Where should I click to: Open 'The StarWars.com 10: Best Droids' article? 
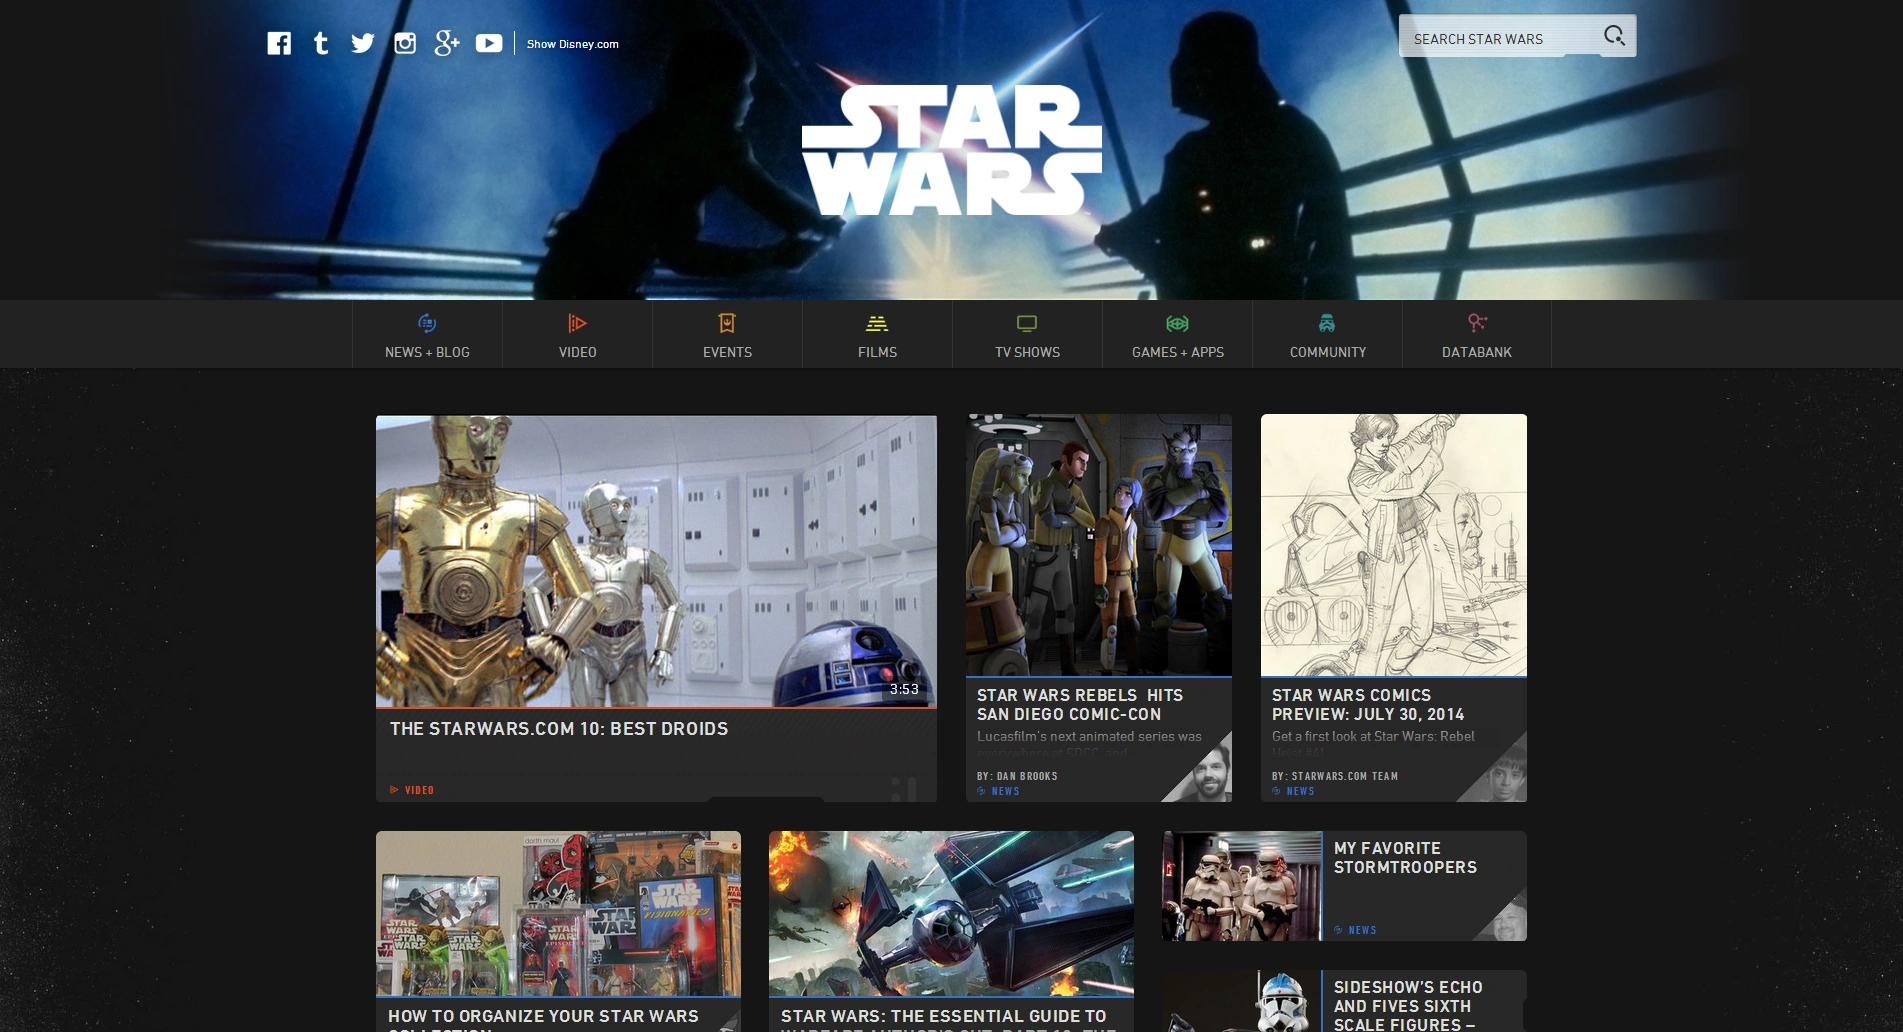(558, 729)
